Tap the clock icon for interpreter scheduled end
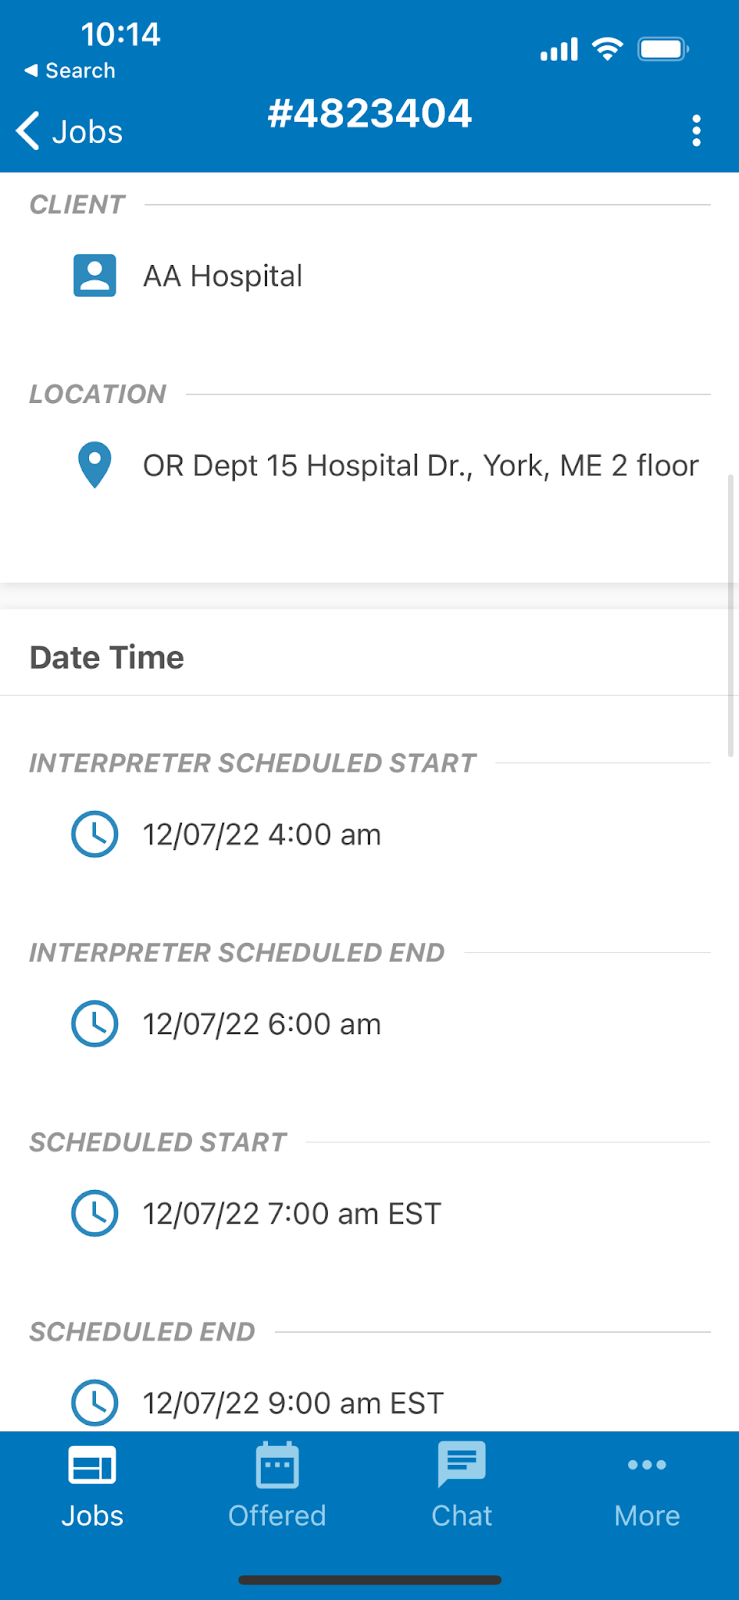Viewport: 739px width, 1600px height. [x=95, y=1024]
